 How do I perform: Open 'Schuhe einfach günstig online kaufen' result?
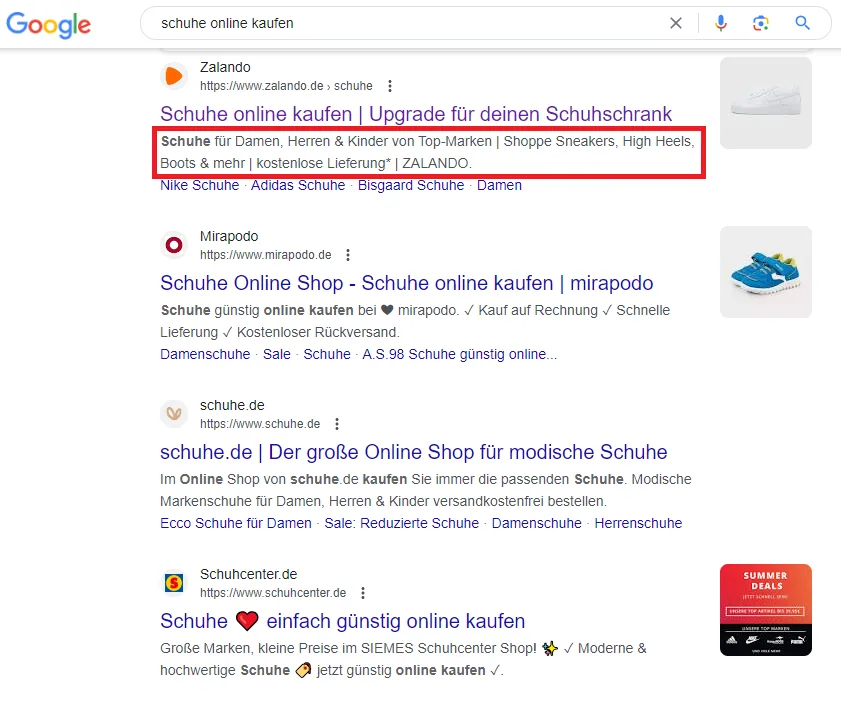pos(342,621)
